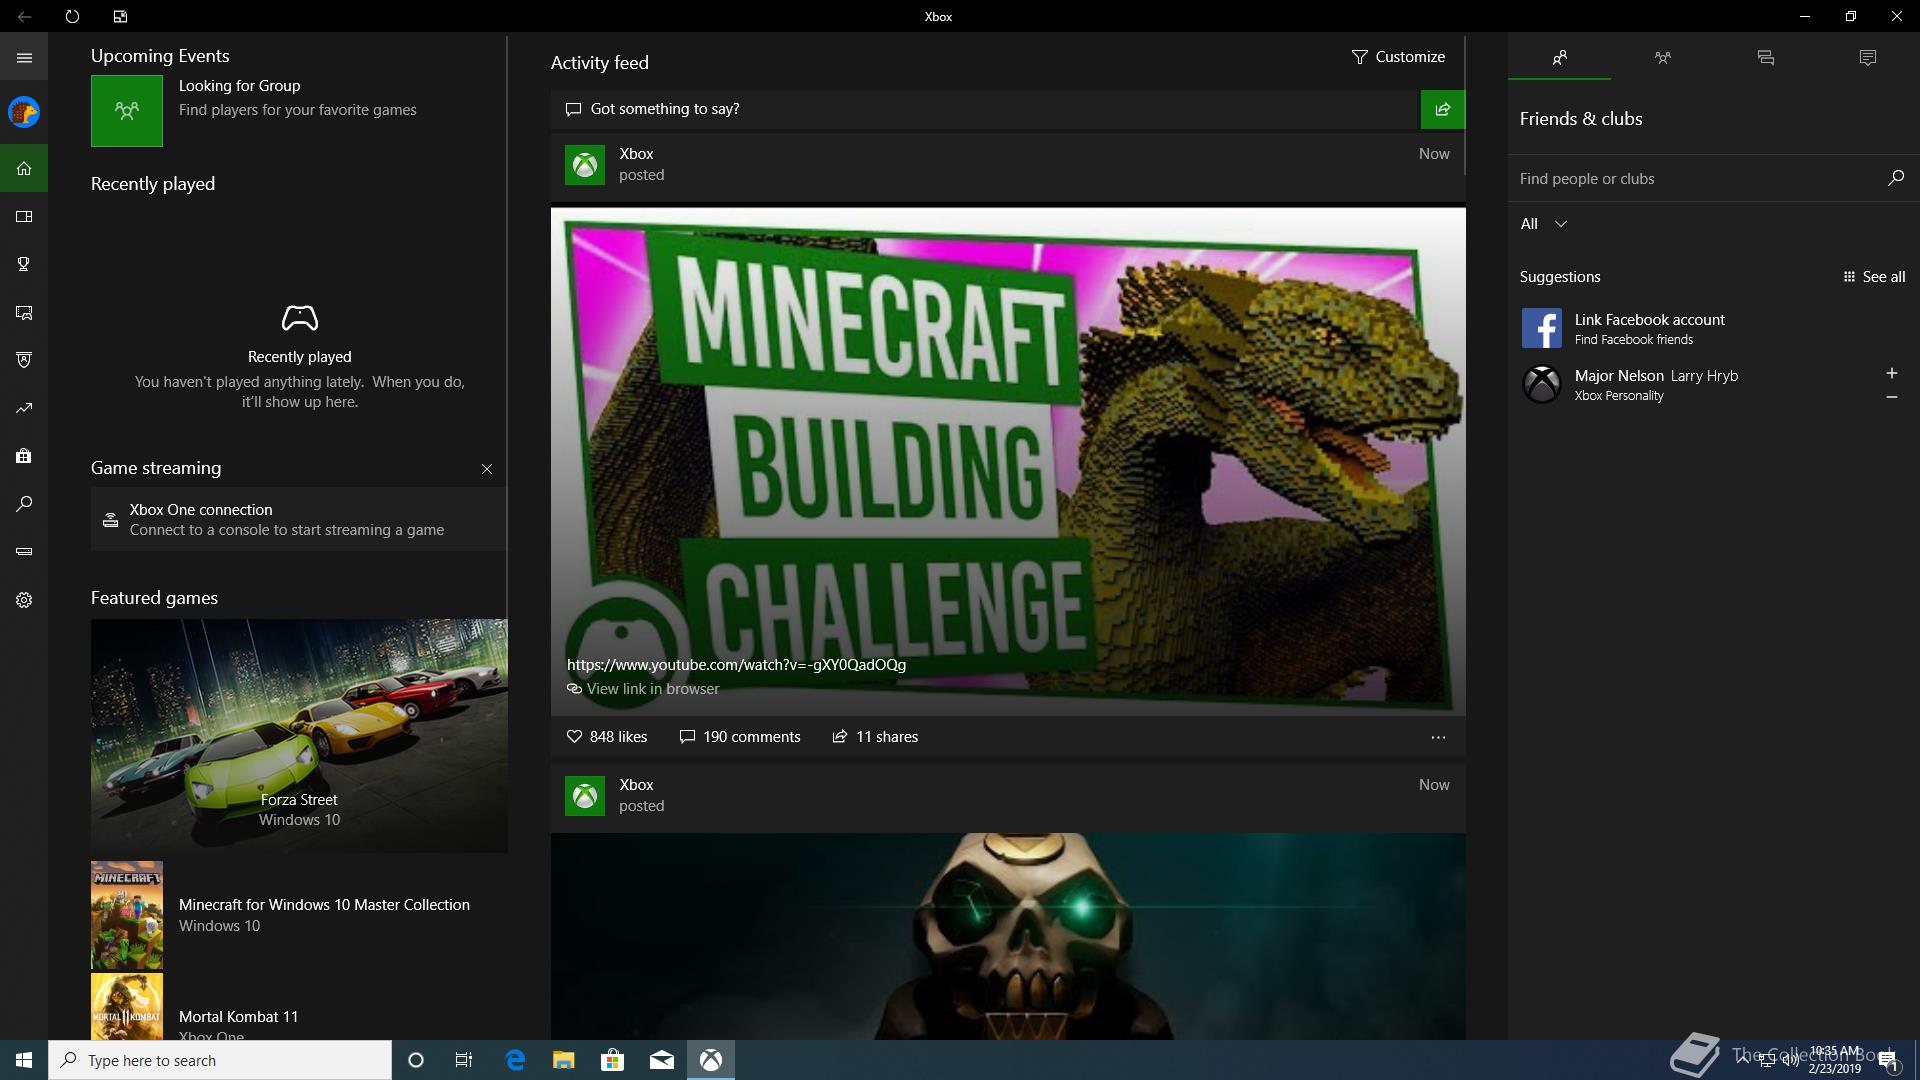Open more options ellipsis on Minecraft post
This screenshot has height=1080, width=1920.
coord(1438,737)
